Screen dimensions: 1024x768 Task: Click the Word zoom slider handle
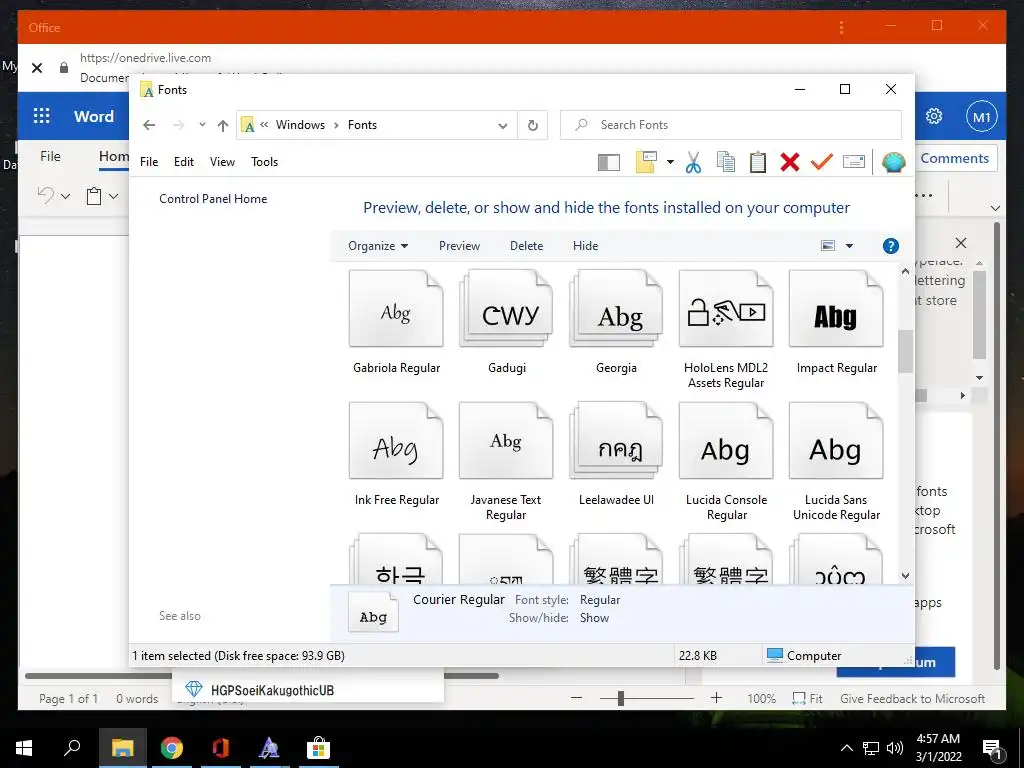click(620, 699)
